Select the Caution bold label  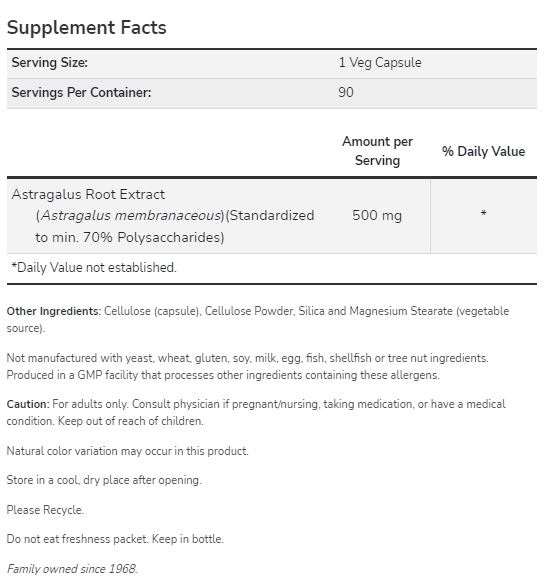click(28, 404)
